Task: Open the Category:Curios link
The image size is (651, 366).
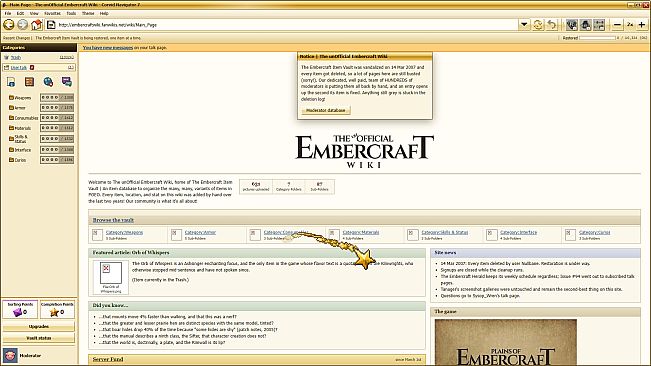Action: [x=595, y=232]
